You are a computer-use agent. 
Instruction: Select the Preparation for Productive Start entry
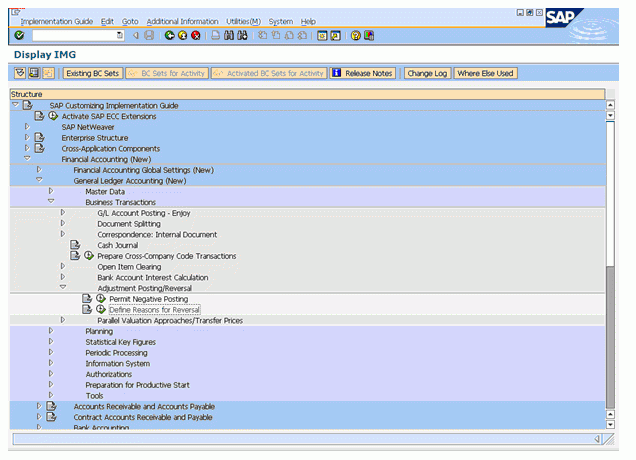tap(138, 385)
